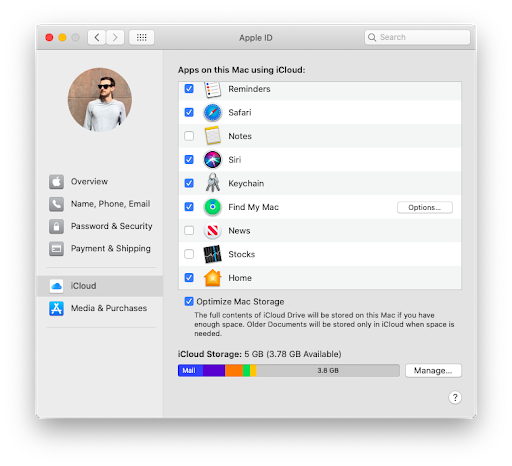Click the gray 3.8 GB free storage segment

[328, 371]
